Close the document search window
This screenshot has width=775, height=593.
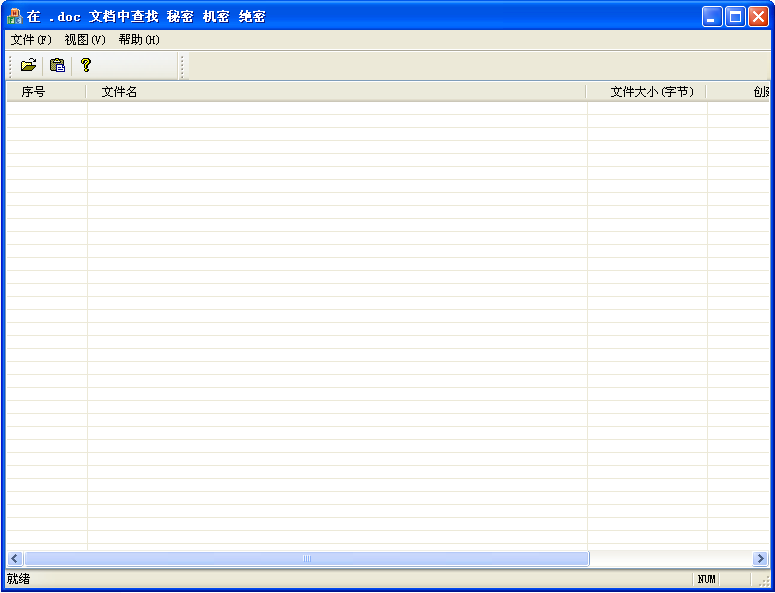(758, 17)
